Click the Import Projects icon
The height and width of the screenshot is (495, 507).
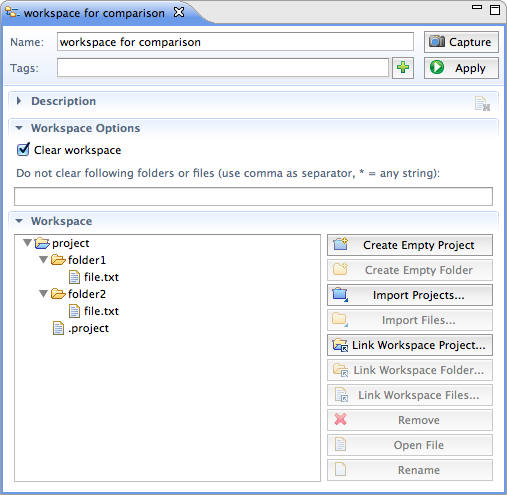click(x=340, y=295)
